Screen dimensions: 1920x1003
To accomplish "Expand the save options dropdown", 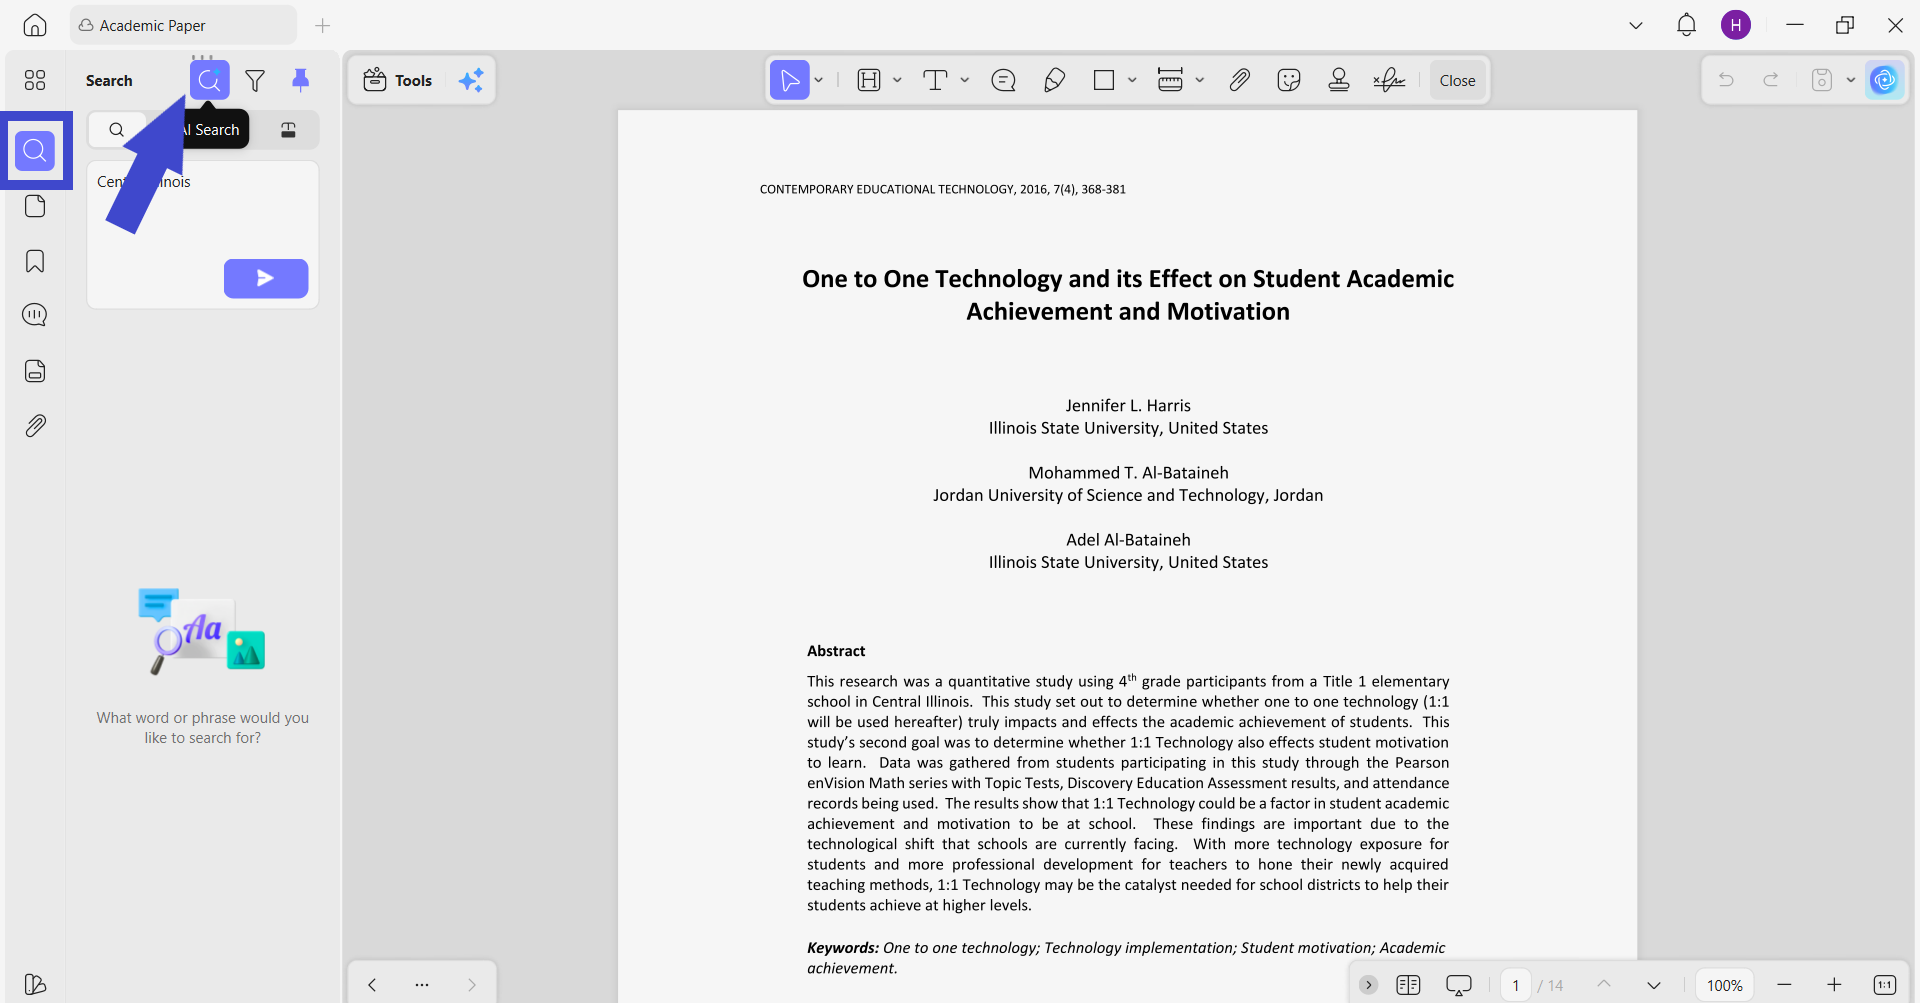I will pyautogui.click(x=1851, y=80).
